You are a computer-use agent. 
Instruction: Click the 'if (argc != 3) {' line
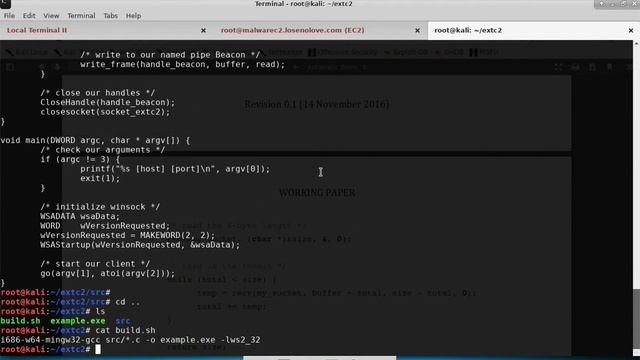80,159
